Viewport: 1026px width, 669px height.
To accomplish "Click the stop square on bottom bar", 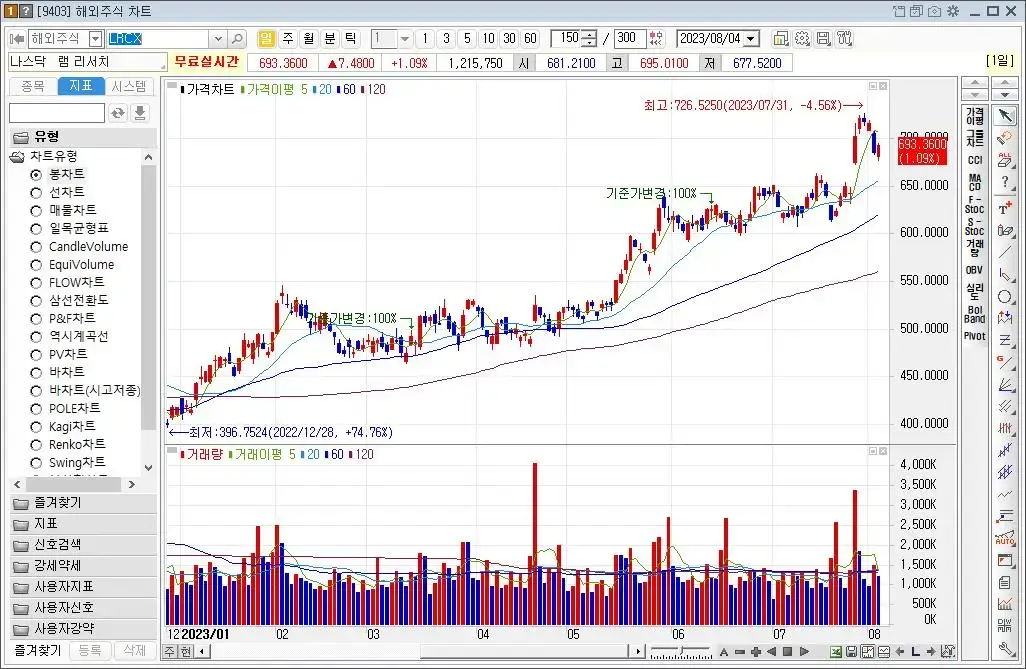I will tap(788, 651).
